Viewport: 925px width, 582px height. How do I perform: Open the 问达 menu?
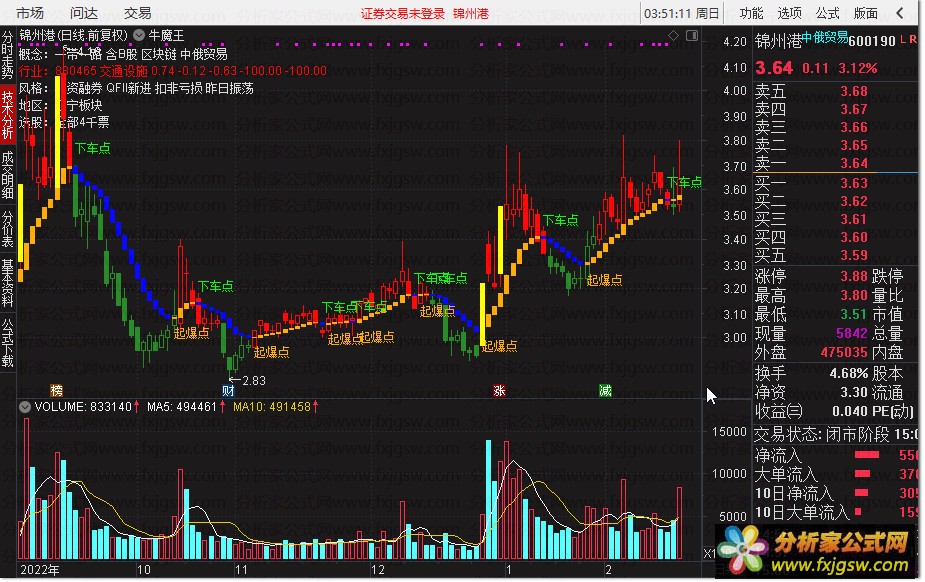(x=84, y=13)
